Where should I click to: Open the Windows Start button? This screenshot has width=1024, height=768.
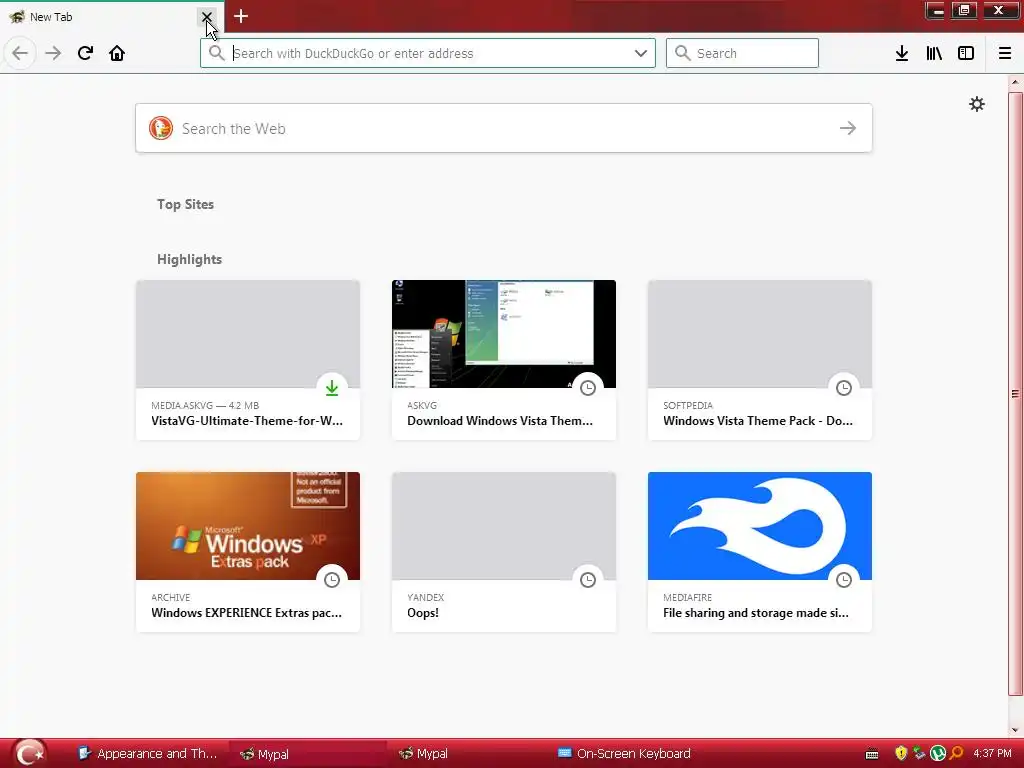(29, 753)
